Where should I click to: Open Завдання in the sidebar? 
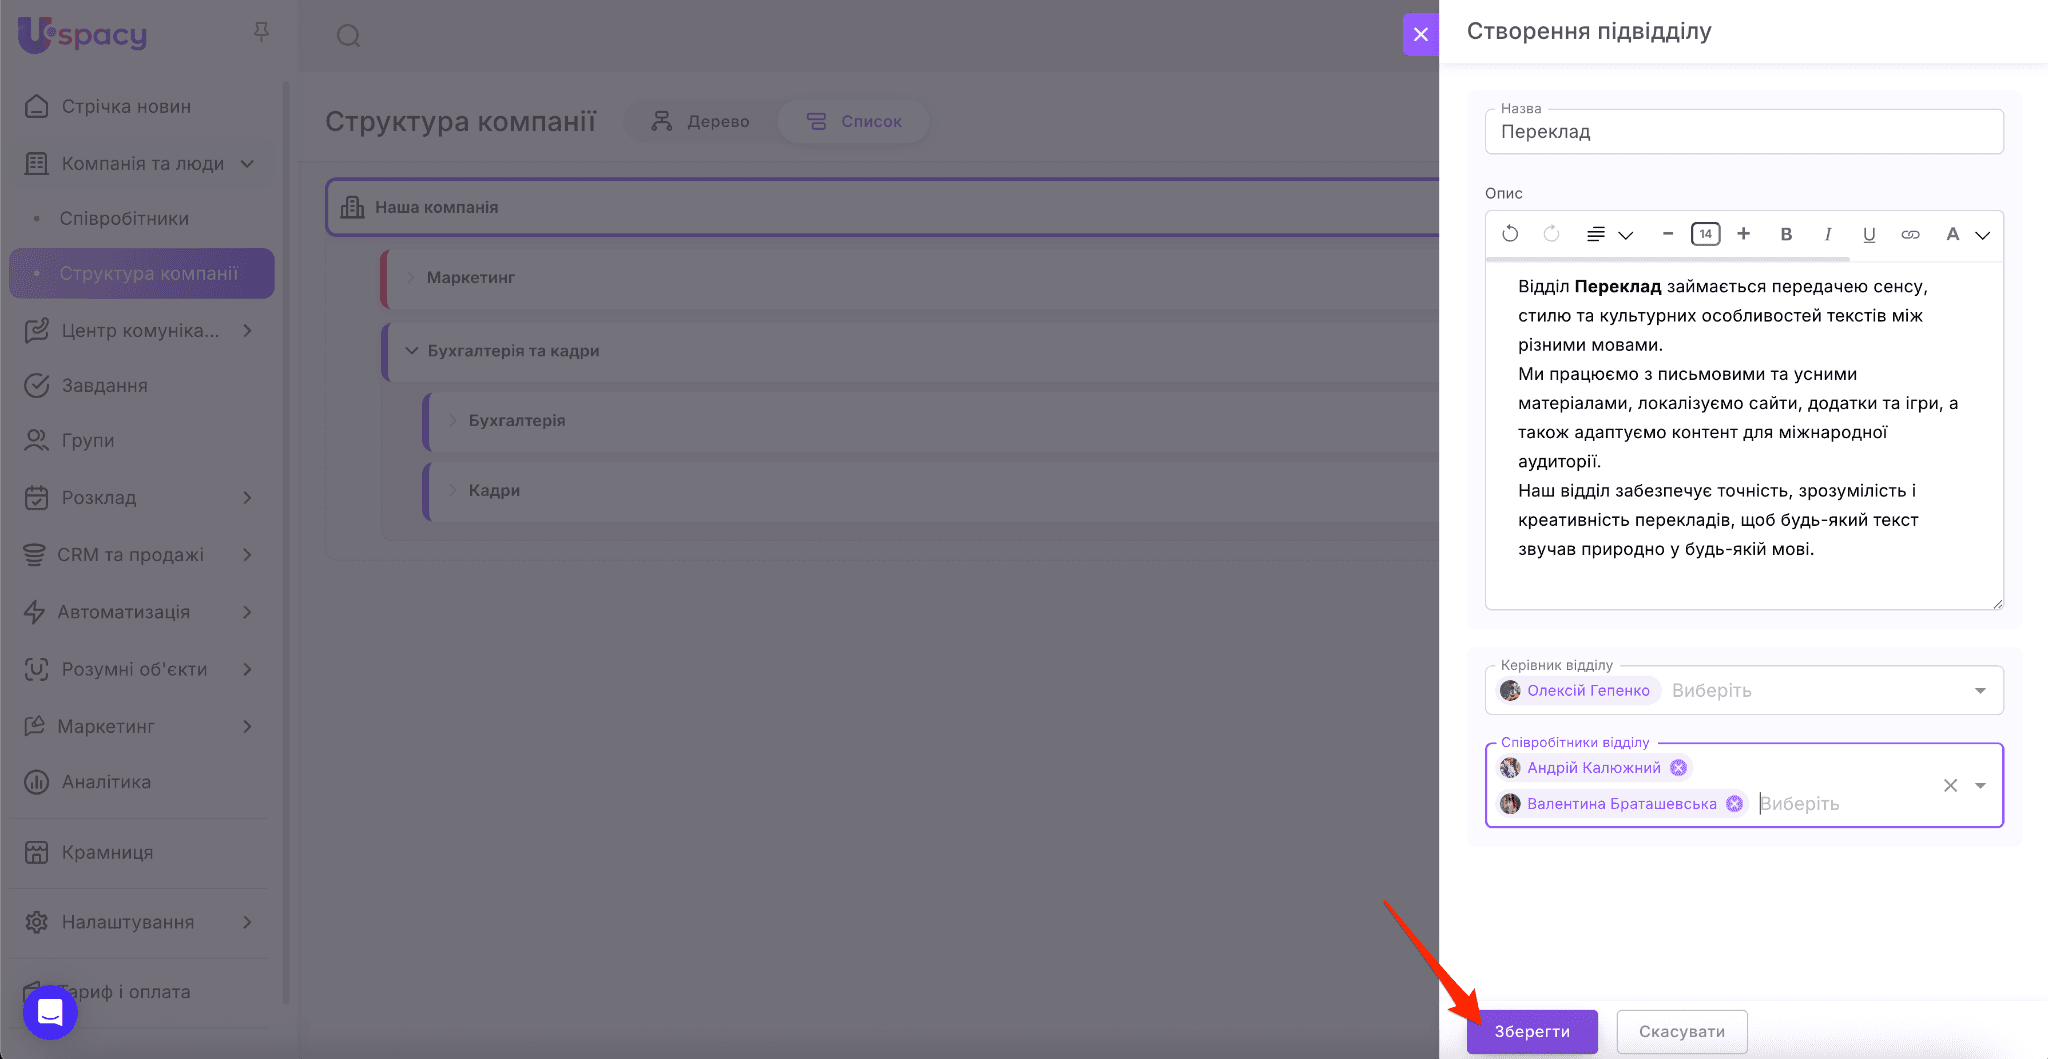tap(104, 386)
